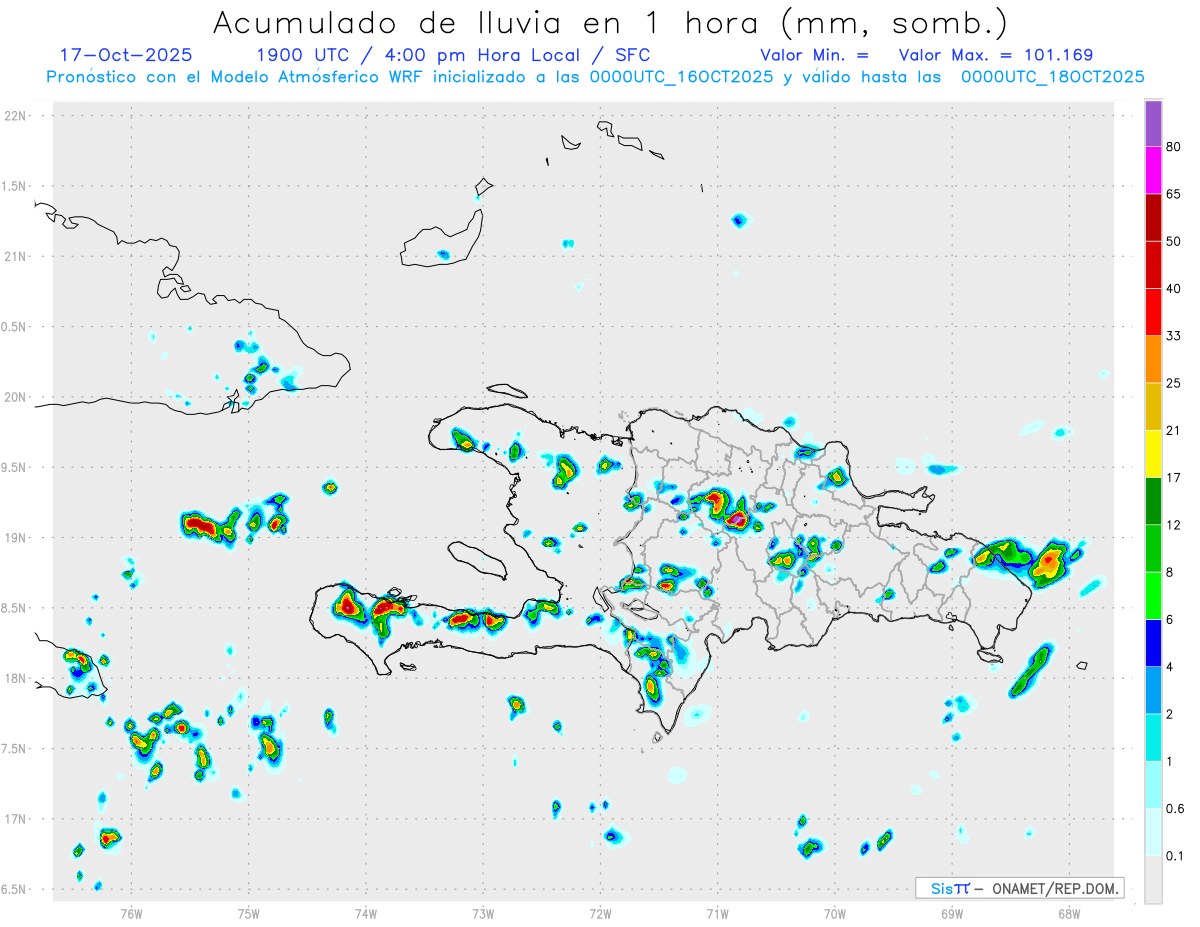Pick the dark green legend band between 12 and 17
The image size is (1200, 927).
1153,501
